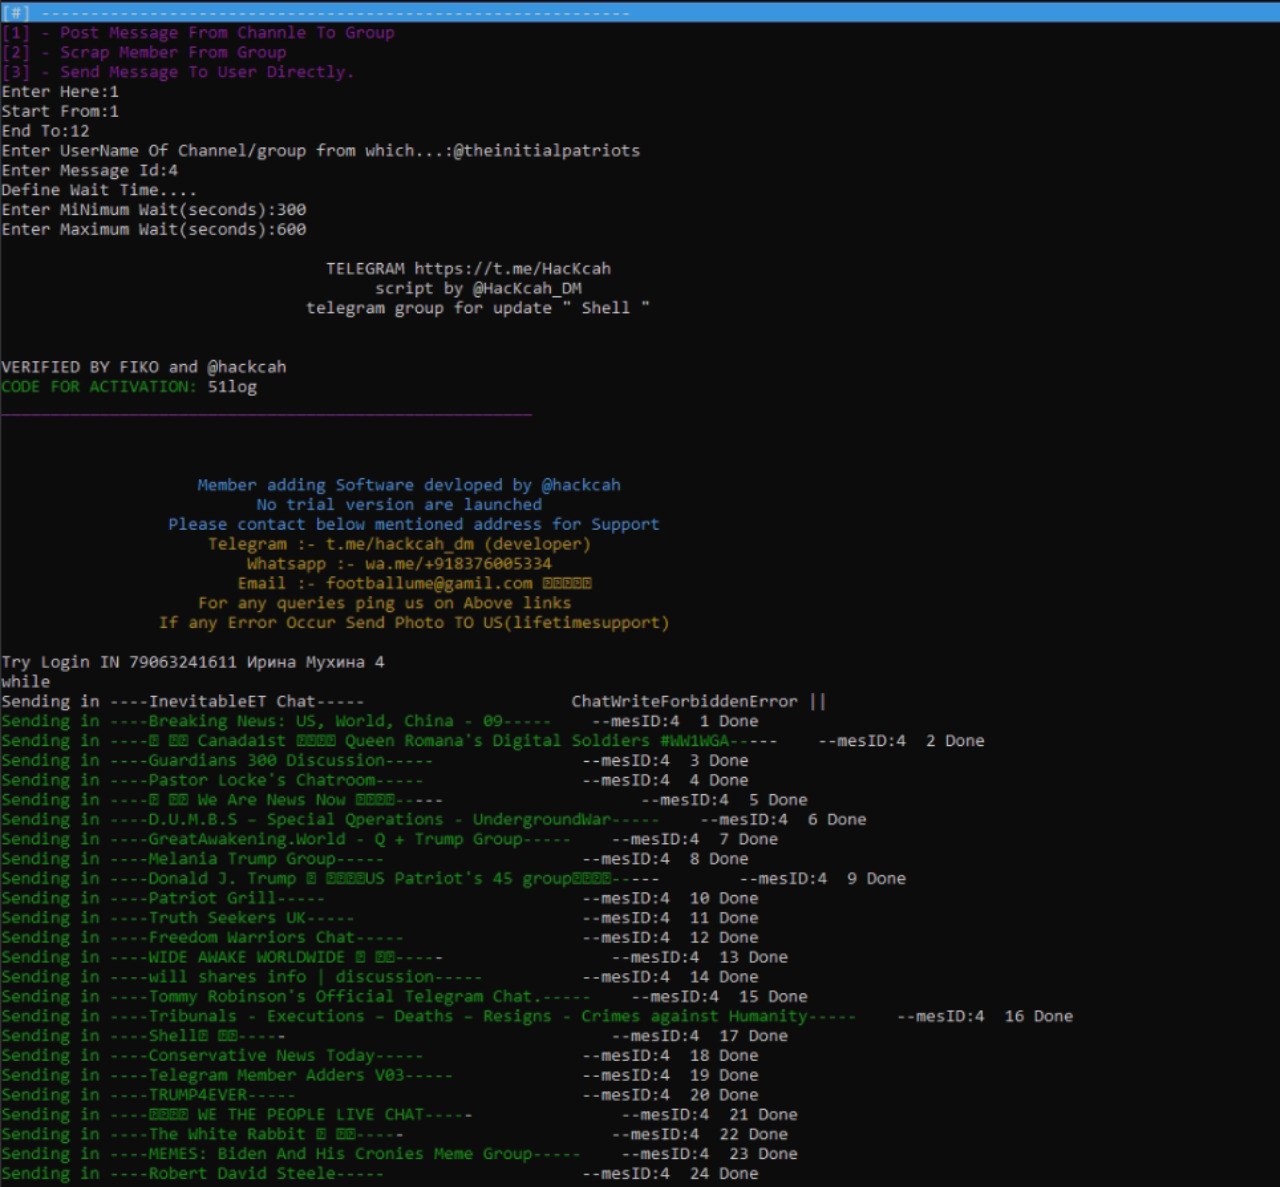Screen dimensions: 1280x1187
Task: Click the 'WE THE PEOPLE LIVE CHAT' line
Action: 399,1115
